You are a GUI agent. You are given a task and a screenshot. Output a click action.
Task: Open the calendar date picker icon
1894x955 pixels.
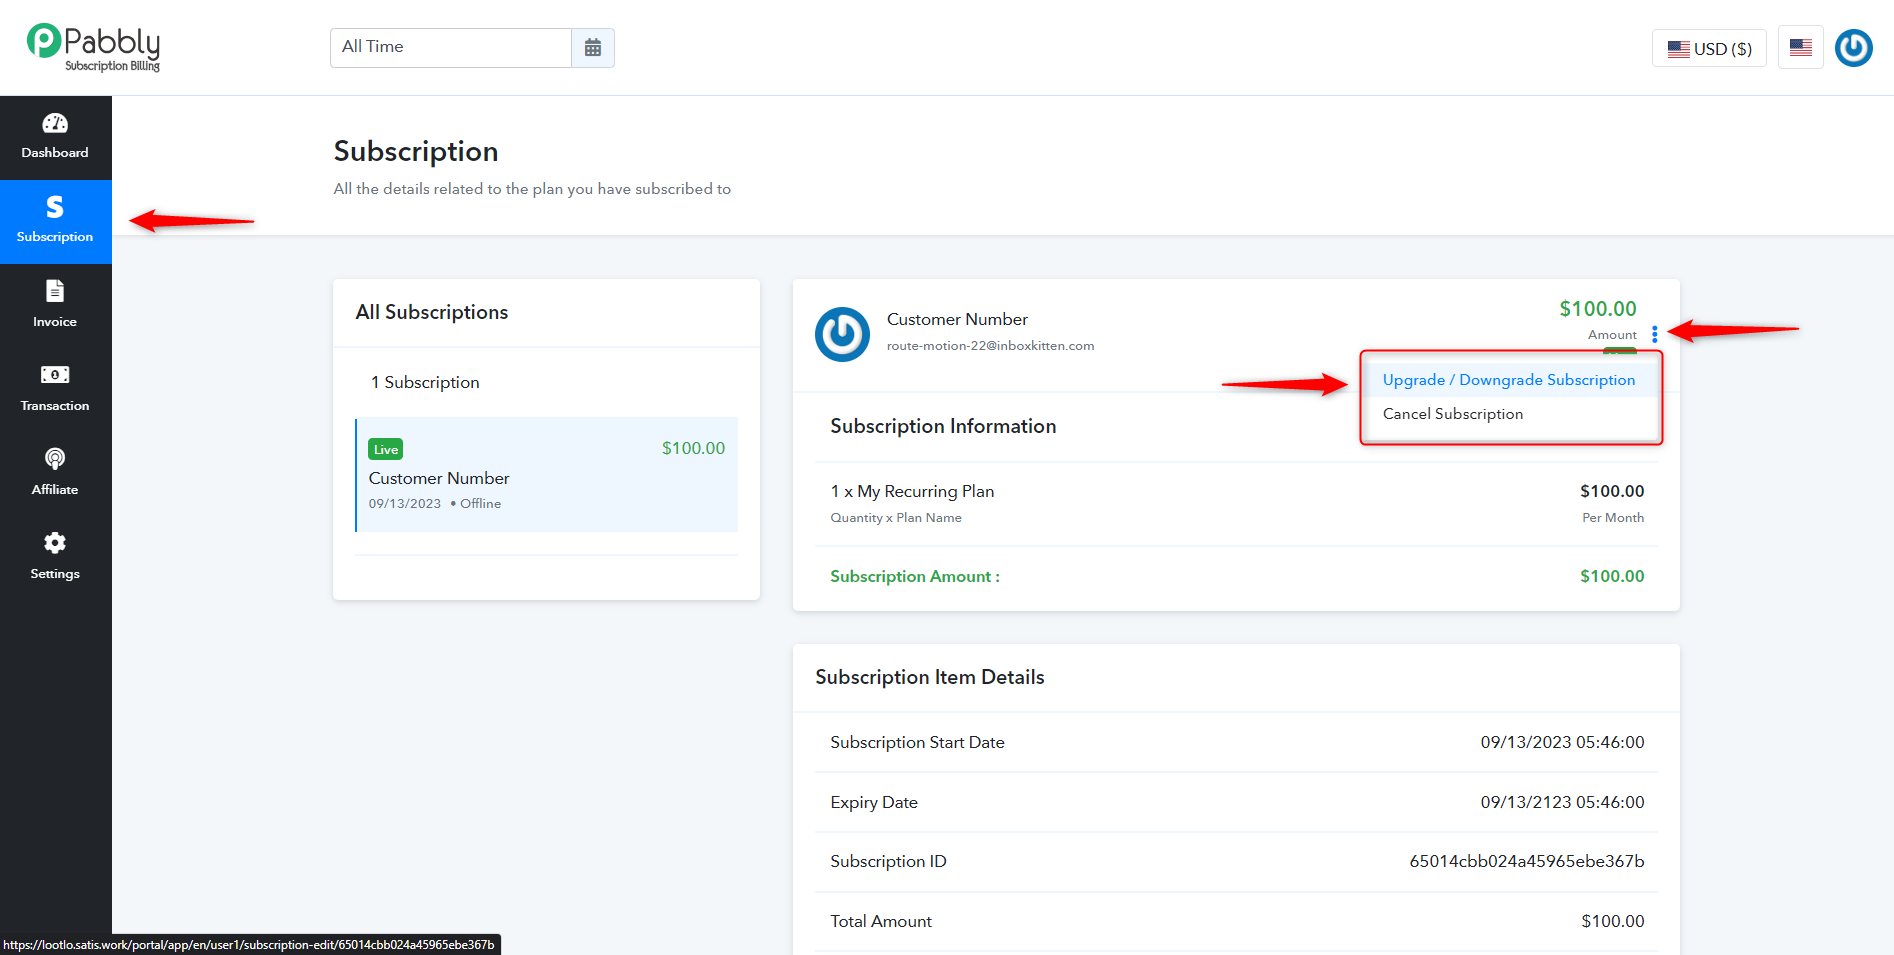[593, 48]
